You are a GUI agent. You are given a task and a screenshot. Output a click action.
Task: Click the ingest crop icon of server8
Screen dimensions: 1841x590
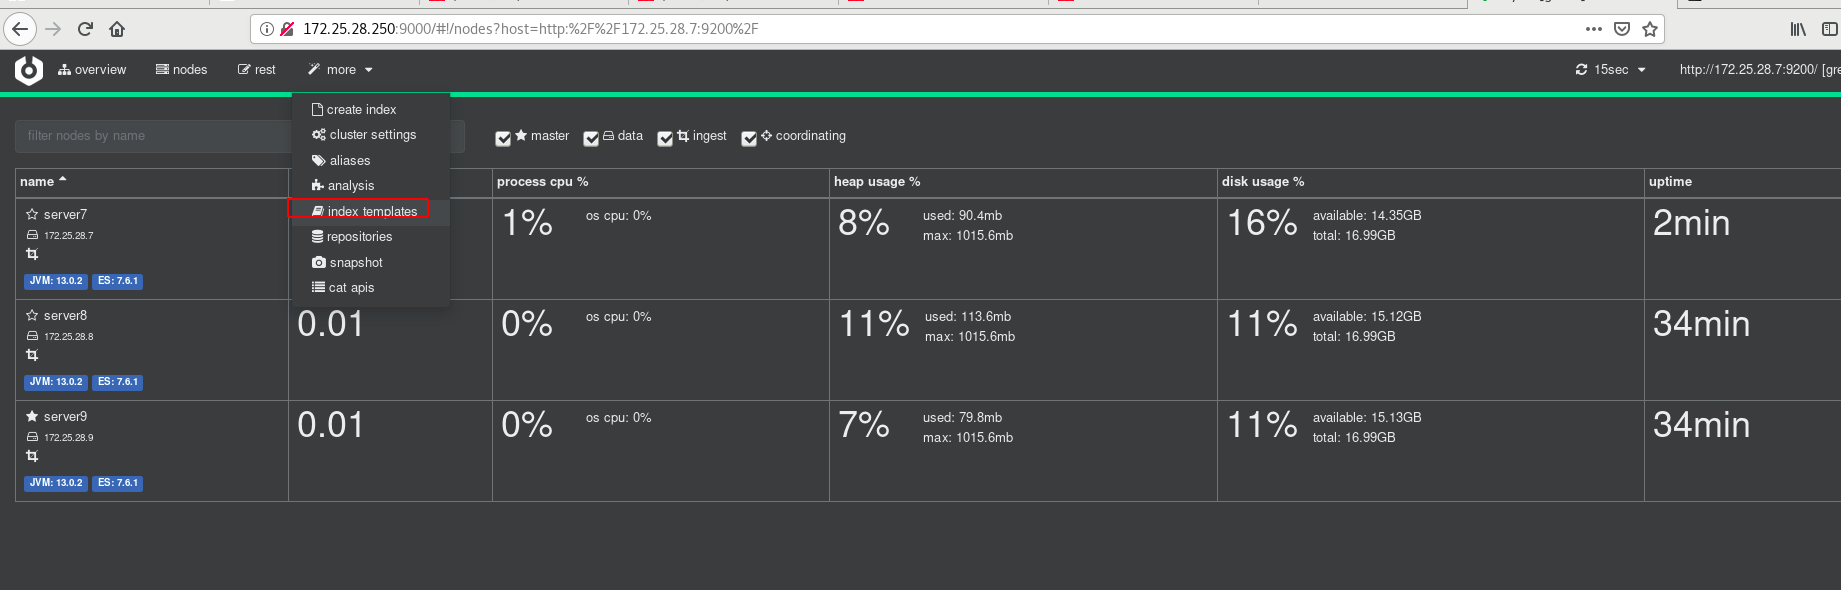tap(32, 355)
